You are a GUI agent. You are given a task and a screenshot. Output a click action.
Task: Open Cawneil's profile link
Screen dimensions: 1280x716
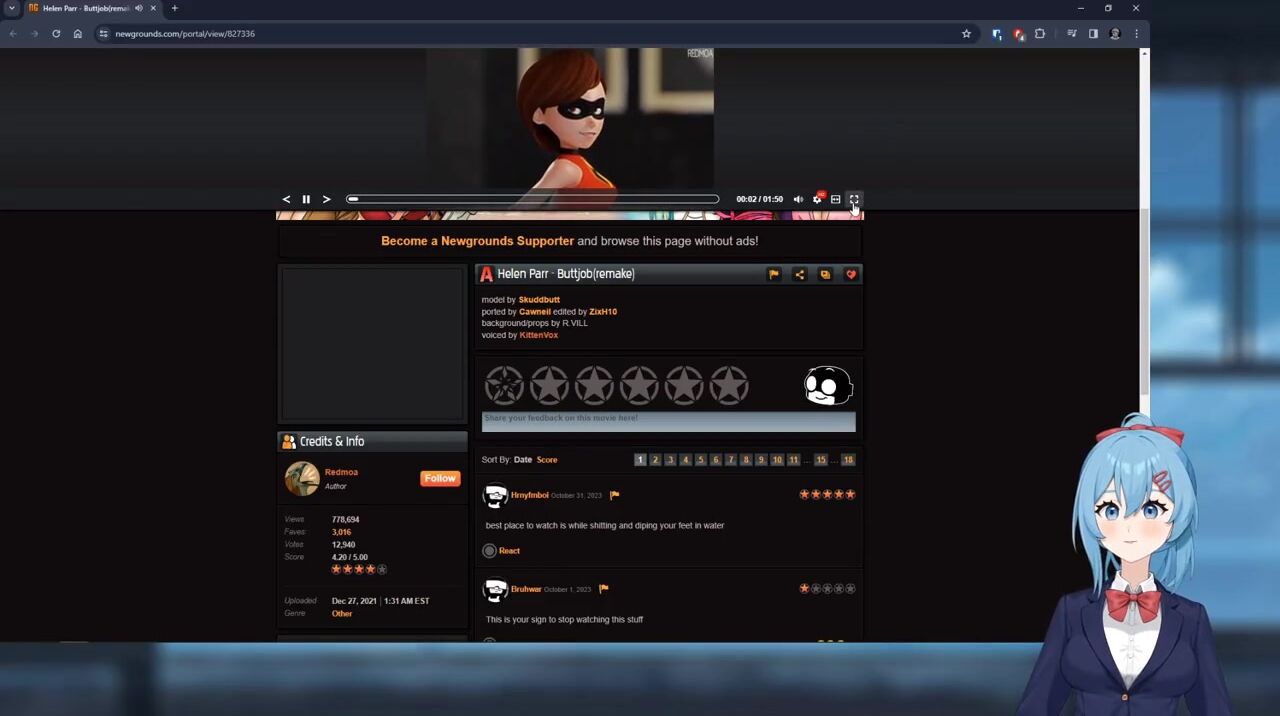(x=535, y=312)
